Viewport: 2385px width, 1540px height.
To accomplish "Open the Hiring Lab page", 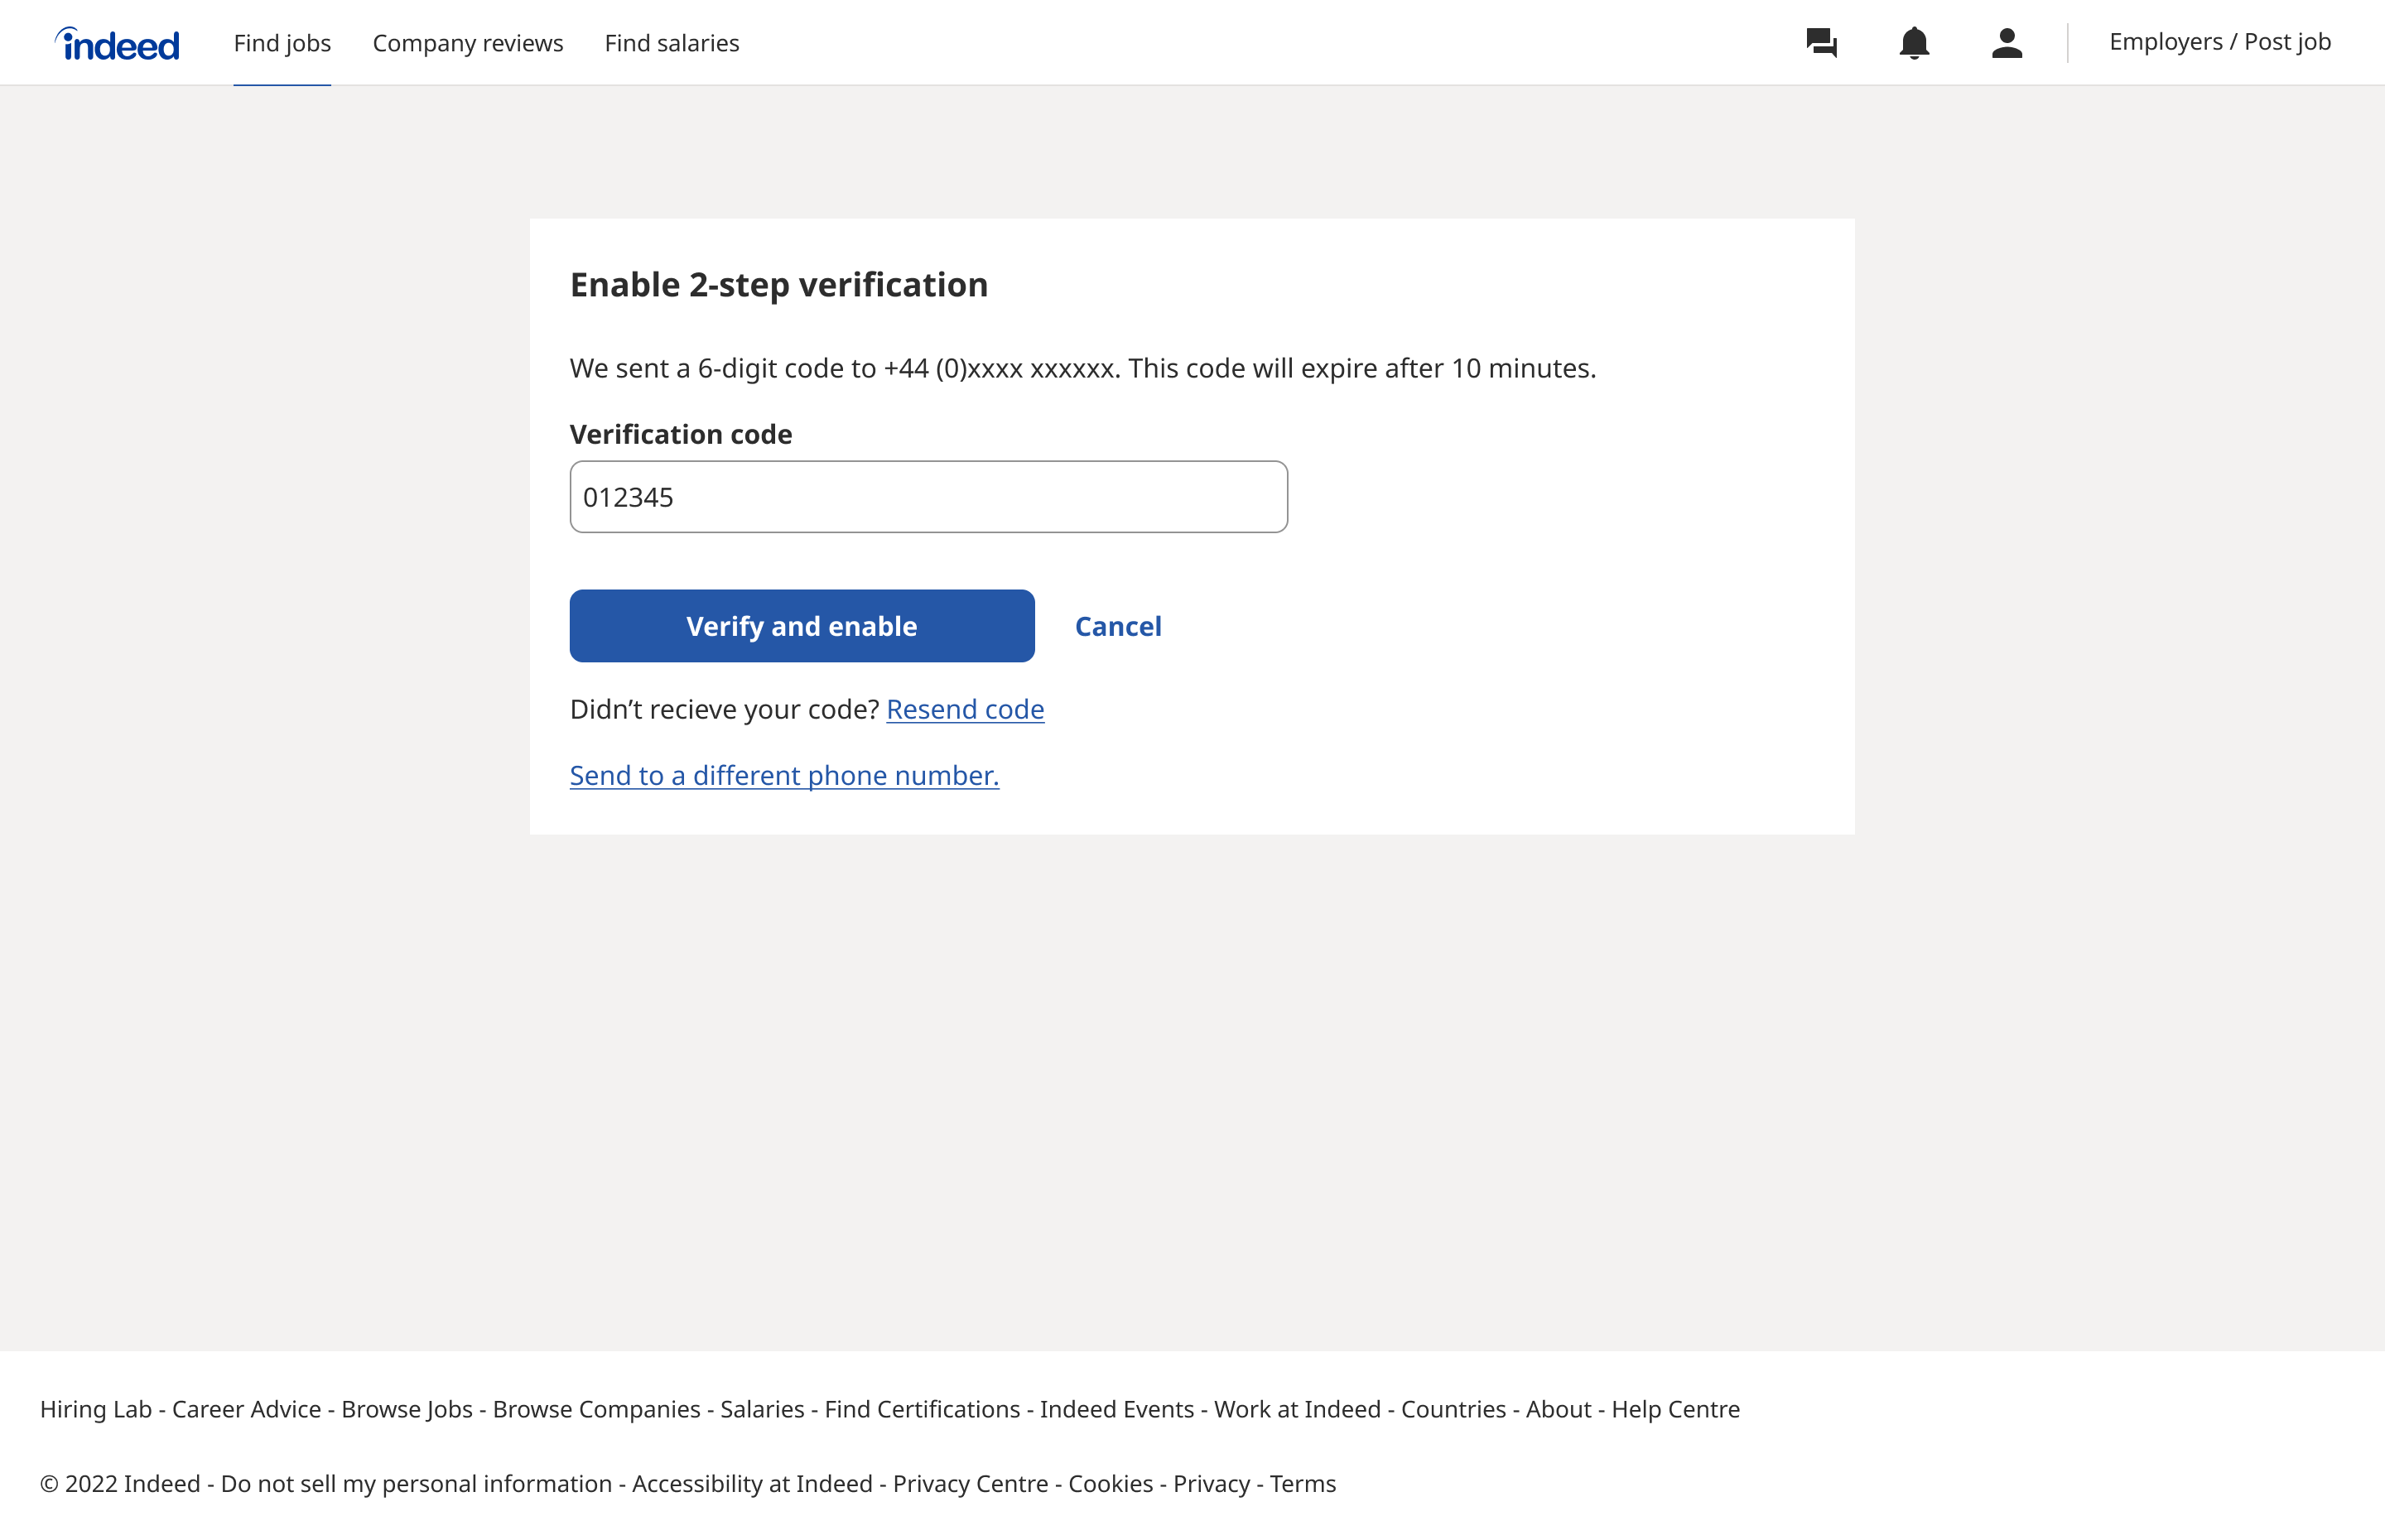I will [x=94, y=1409].
